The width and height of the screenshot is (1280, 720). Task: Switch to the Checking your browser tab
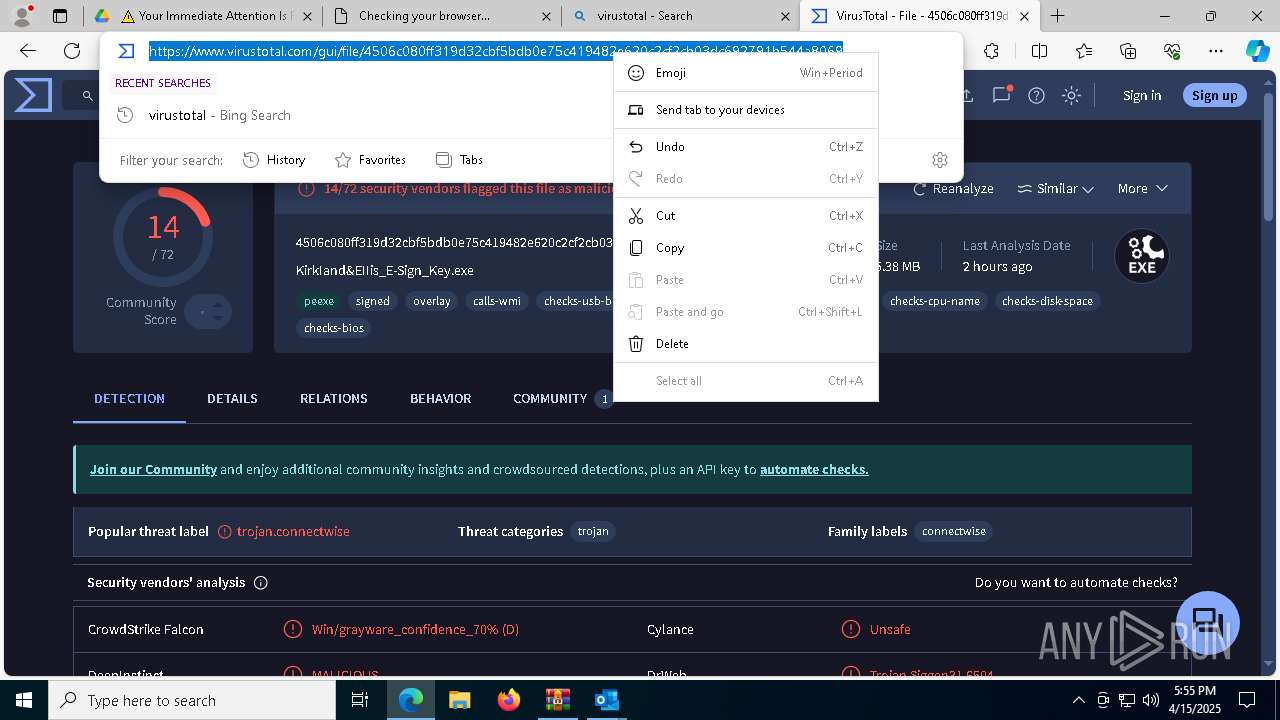[x=441, y=16]
